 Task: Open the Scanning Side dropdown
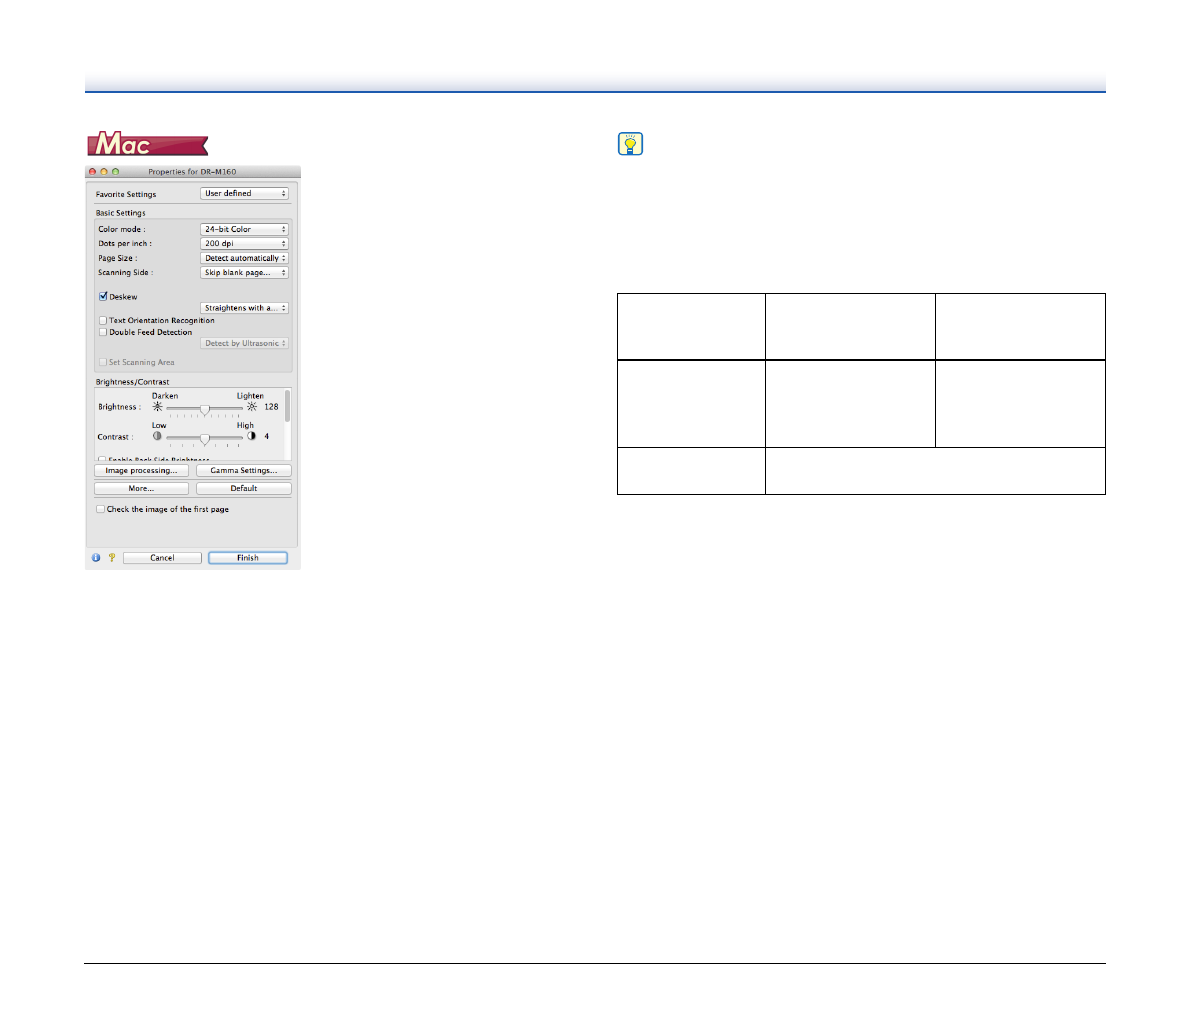coord(244,272)
